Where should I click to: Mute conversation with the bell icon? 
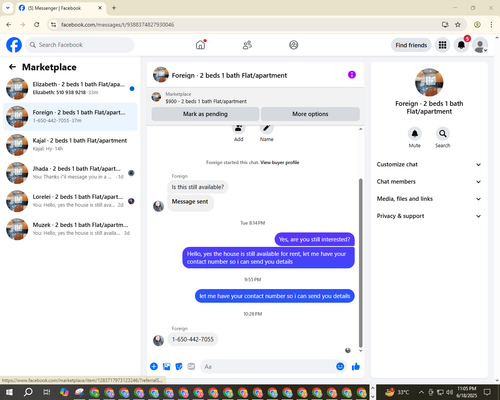coord(415,134)
